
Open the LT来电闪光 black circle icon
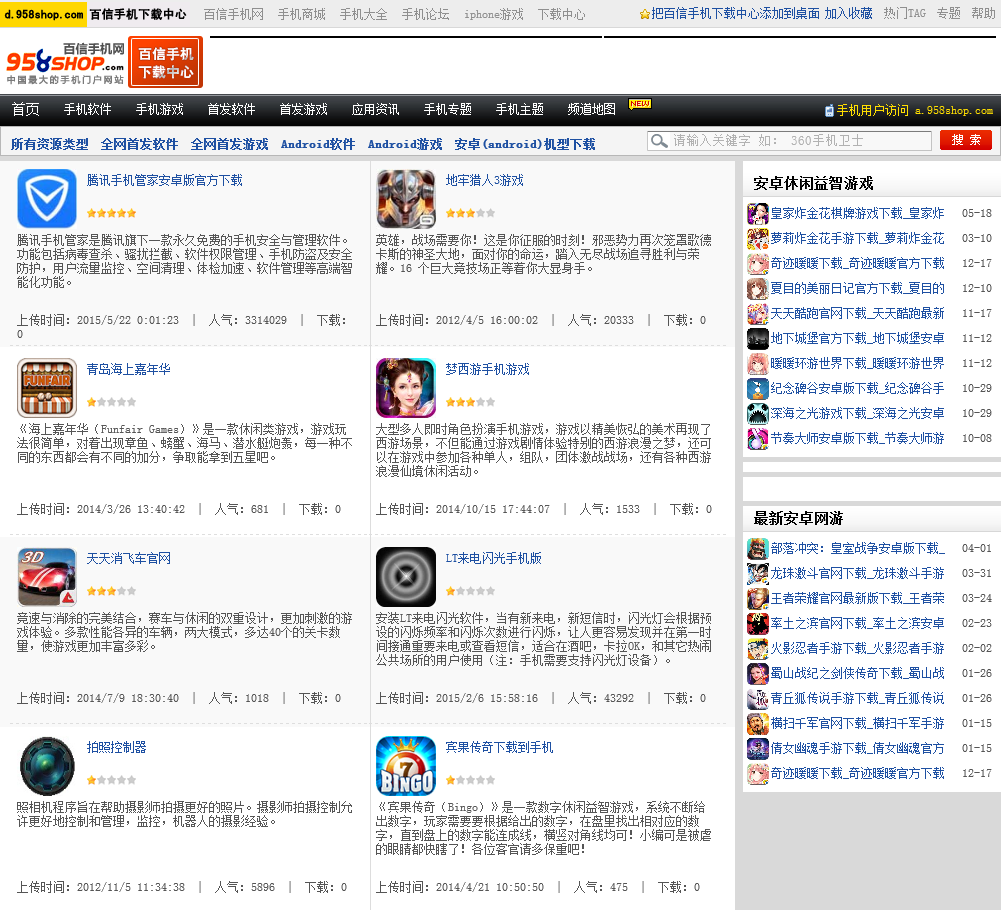[405, 577]
